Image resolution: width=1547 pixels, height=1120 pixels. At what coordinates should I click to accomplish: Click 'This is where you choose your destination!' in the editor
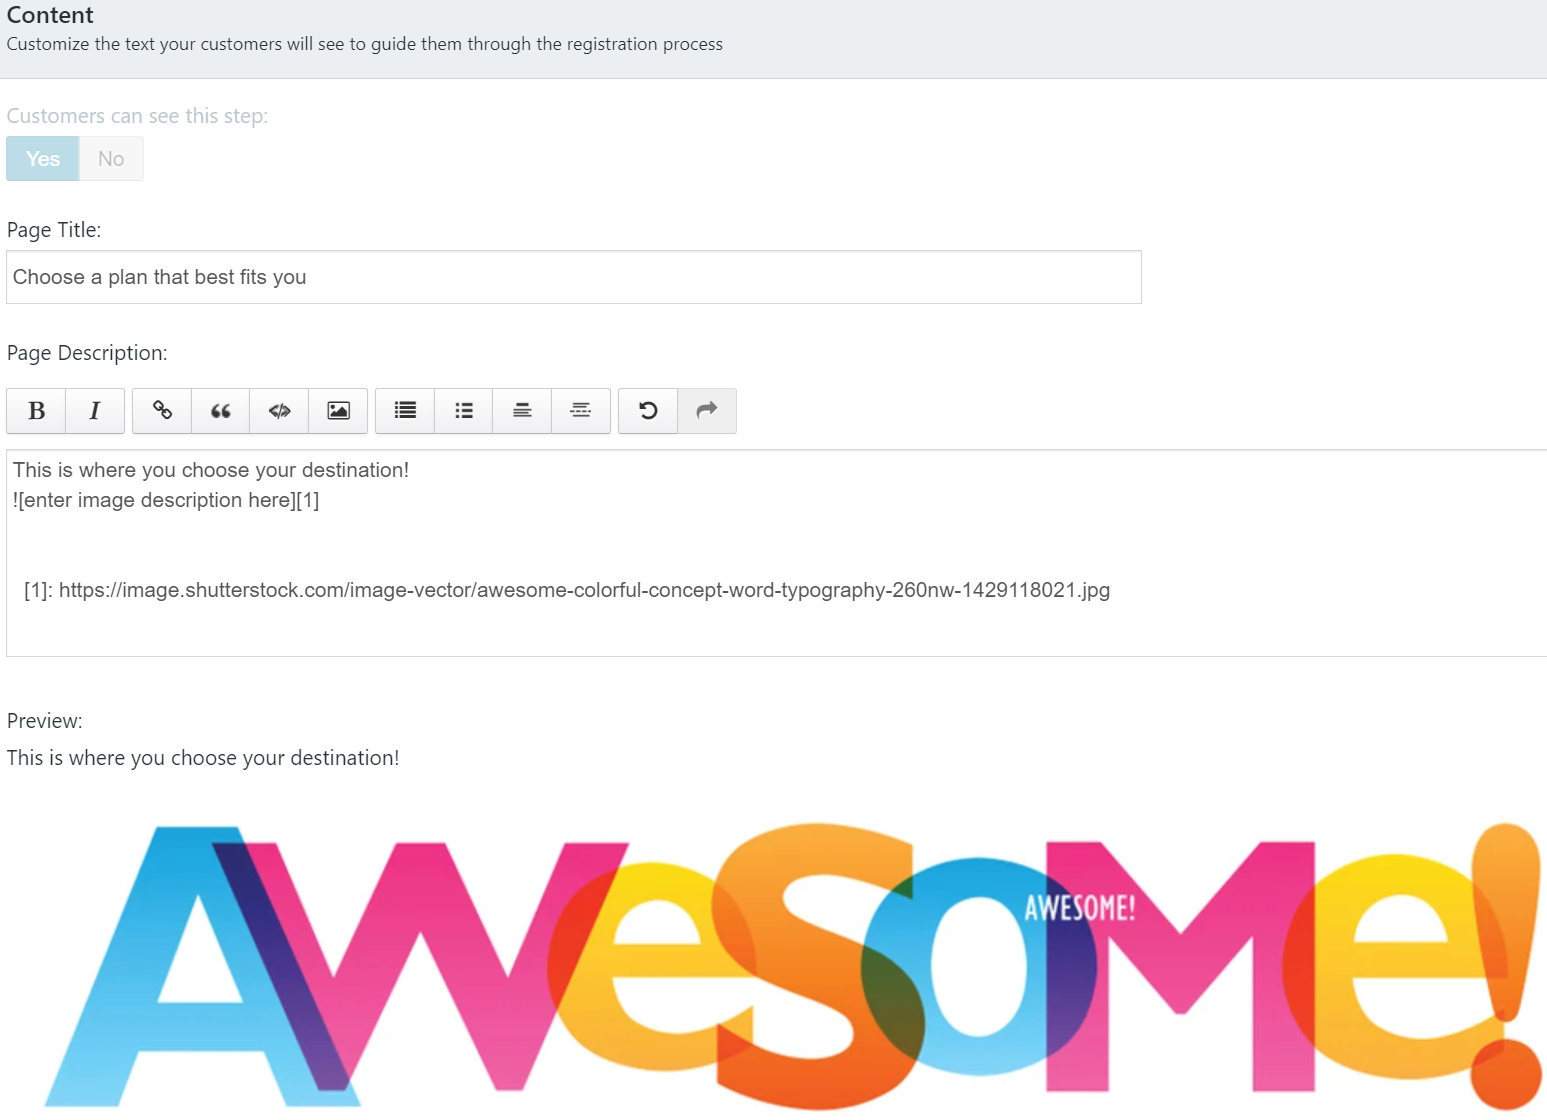click(x=211, y=470)
